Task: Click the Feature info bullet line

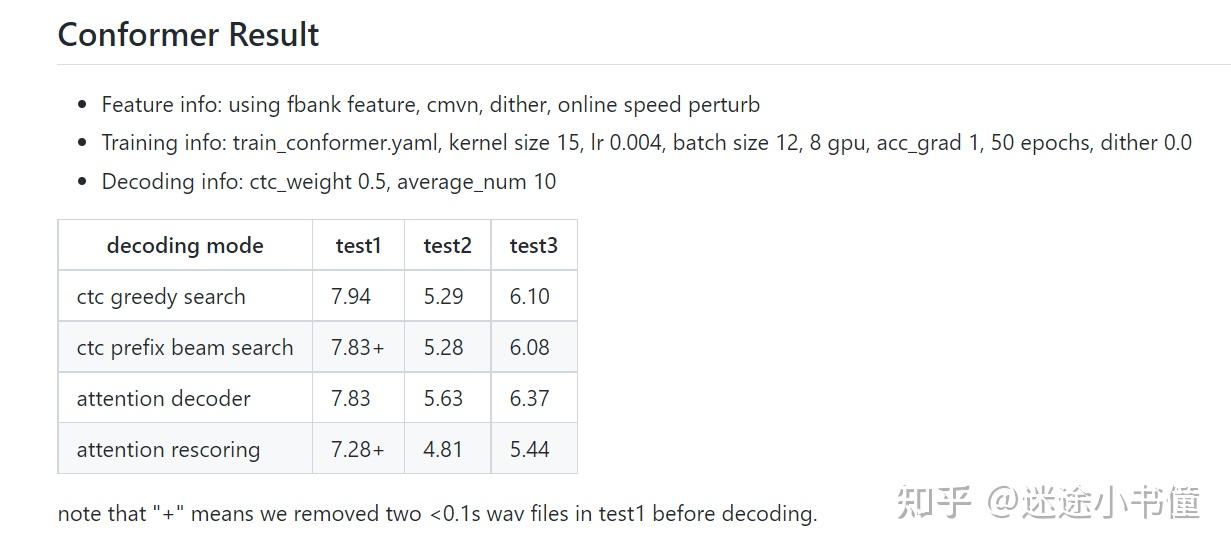Action: pyautogui.click(x=430, y=105)
